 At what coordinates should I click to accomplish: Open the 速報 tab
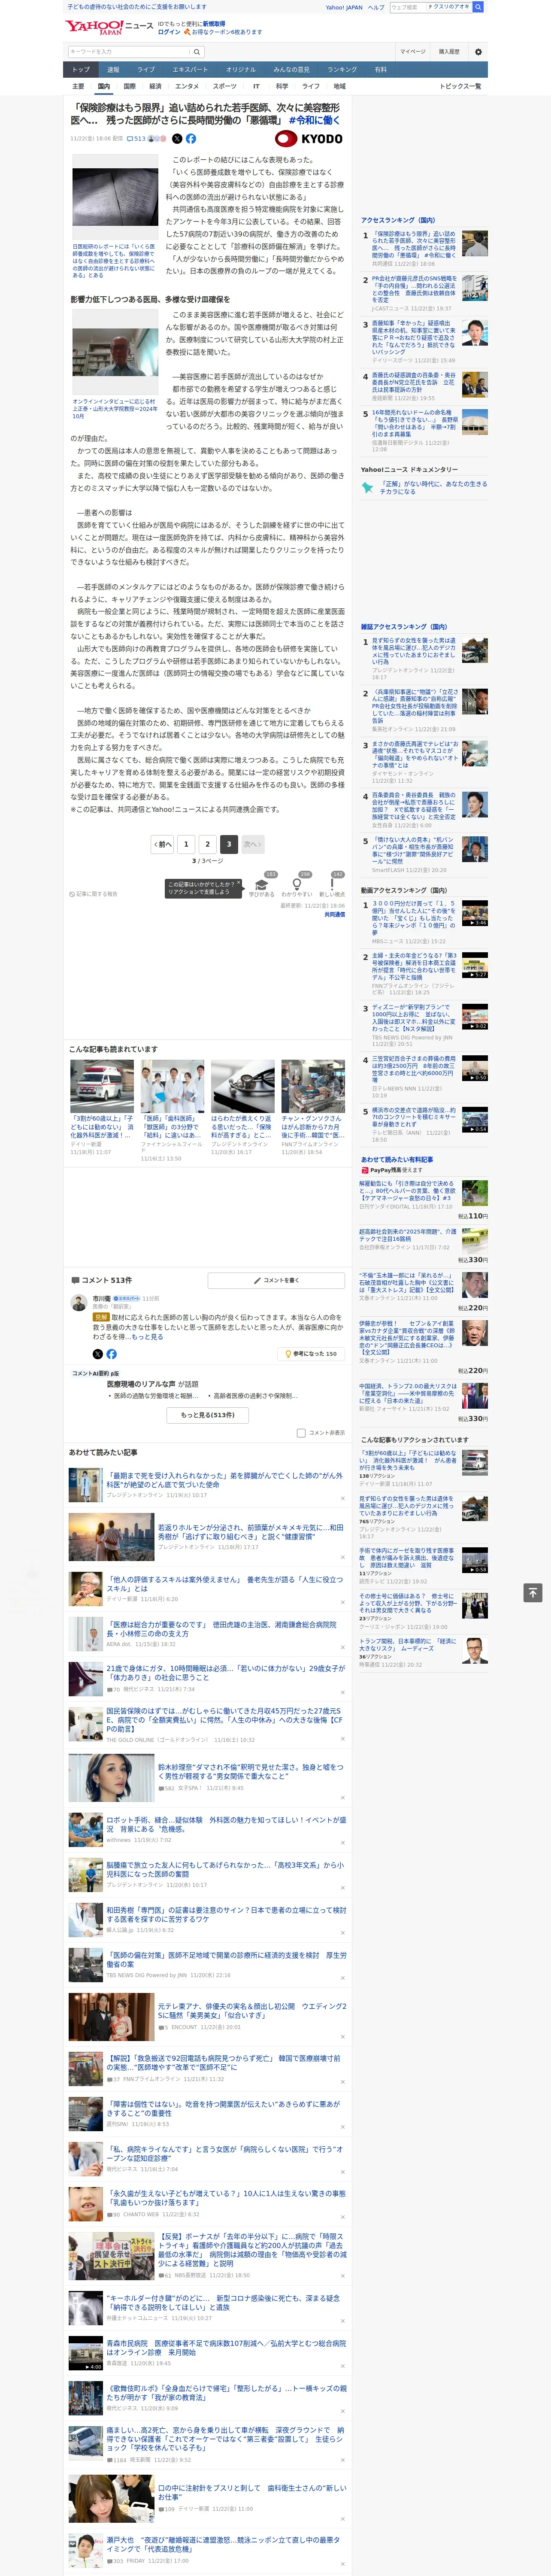pyautogui.click(x=113, y=70)
